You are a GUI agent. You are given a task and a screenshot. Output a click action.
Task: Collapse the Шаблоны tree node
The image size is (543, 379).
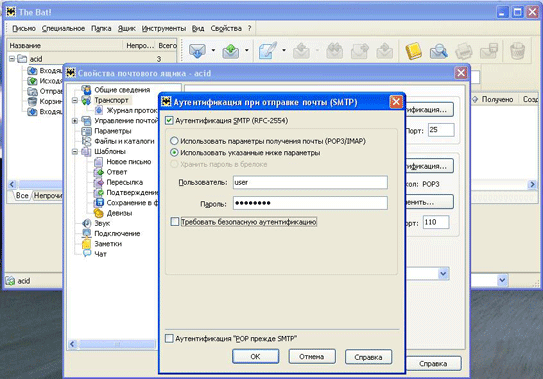(x=75, y=151)
